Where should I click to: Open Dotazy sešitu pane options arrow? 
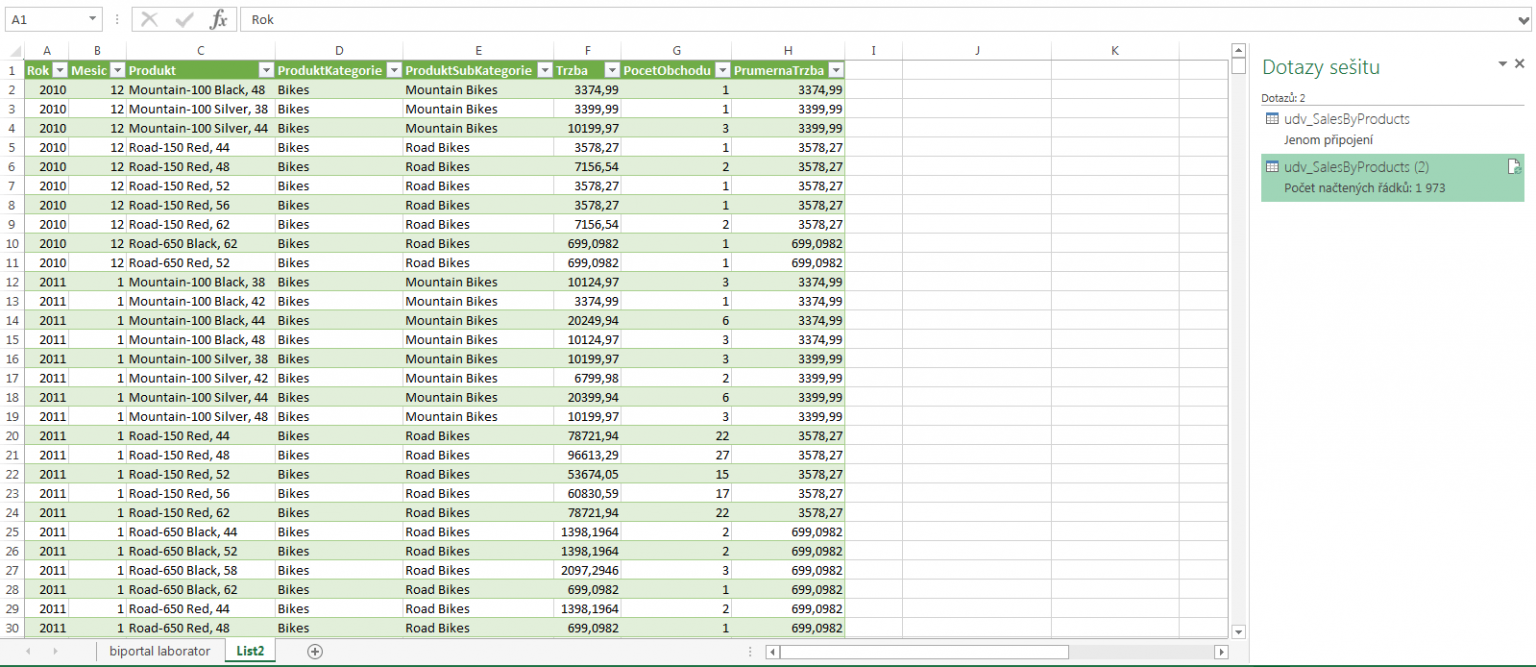[1502, 64]
